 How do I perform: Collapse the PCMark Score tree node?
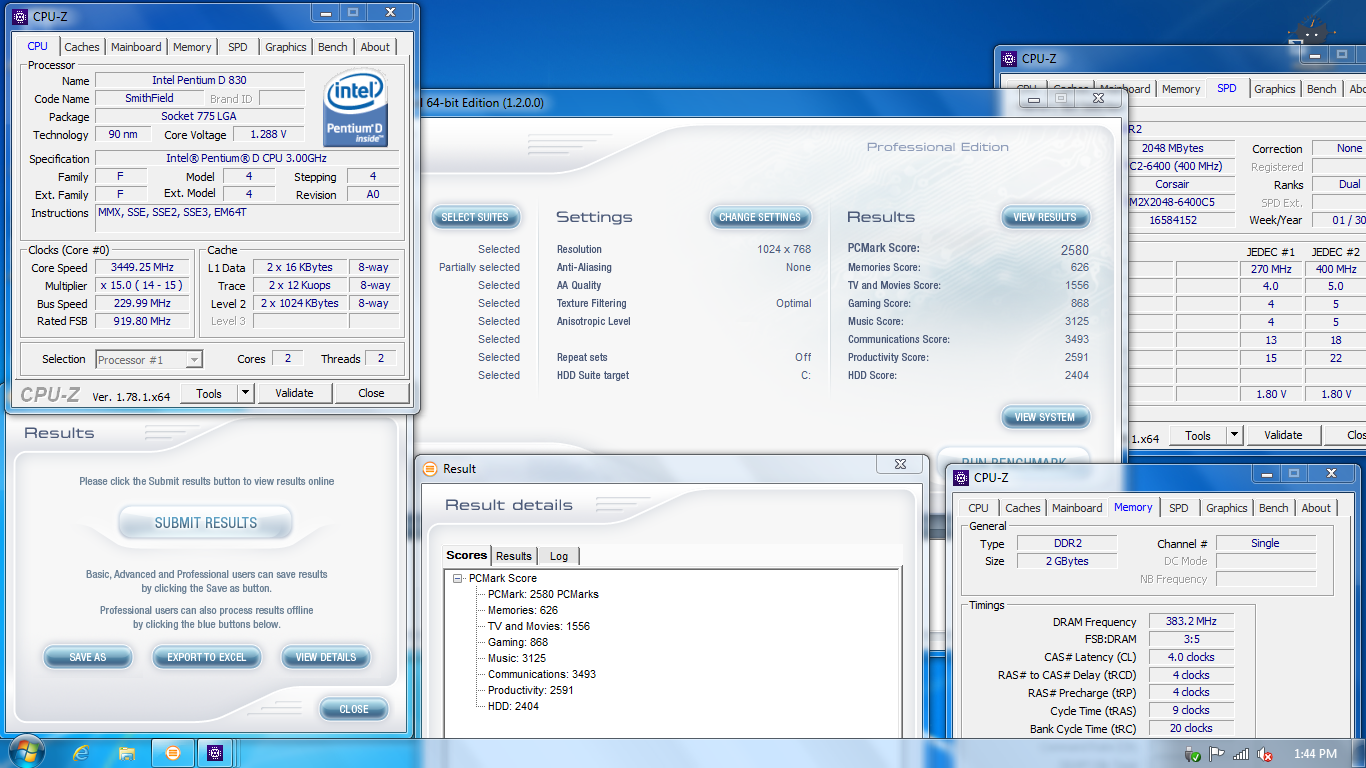tap(457, 578)
